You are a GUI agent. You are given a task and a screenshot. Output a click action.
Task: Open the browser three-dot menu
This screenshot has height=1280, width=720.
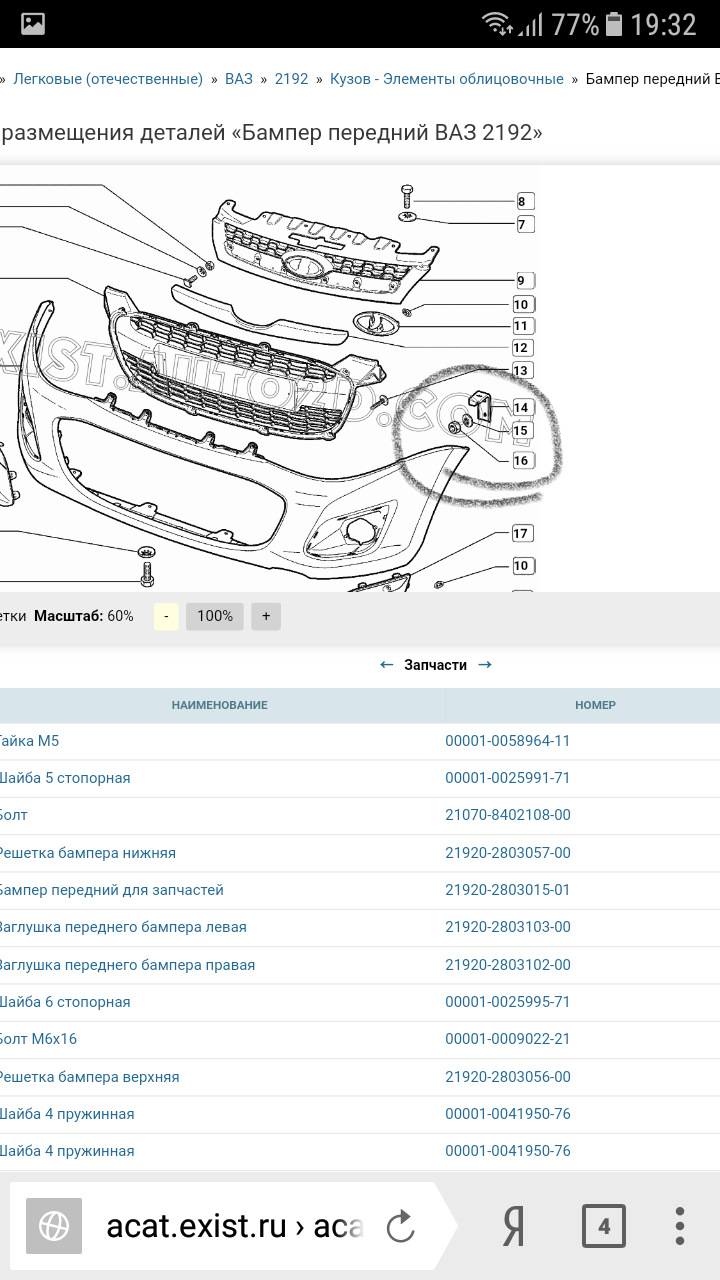(x=680, y=1226)
